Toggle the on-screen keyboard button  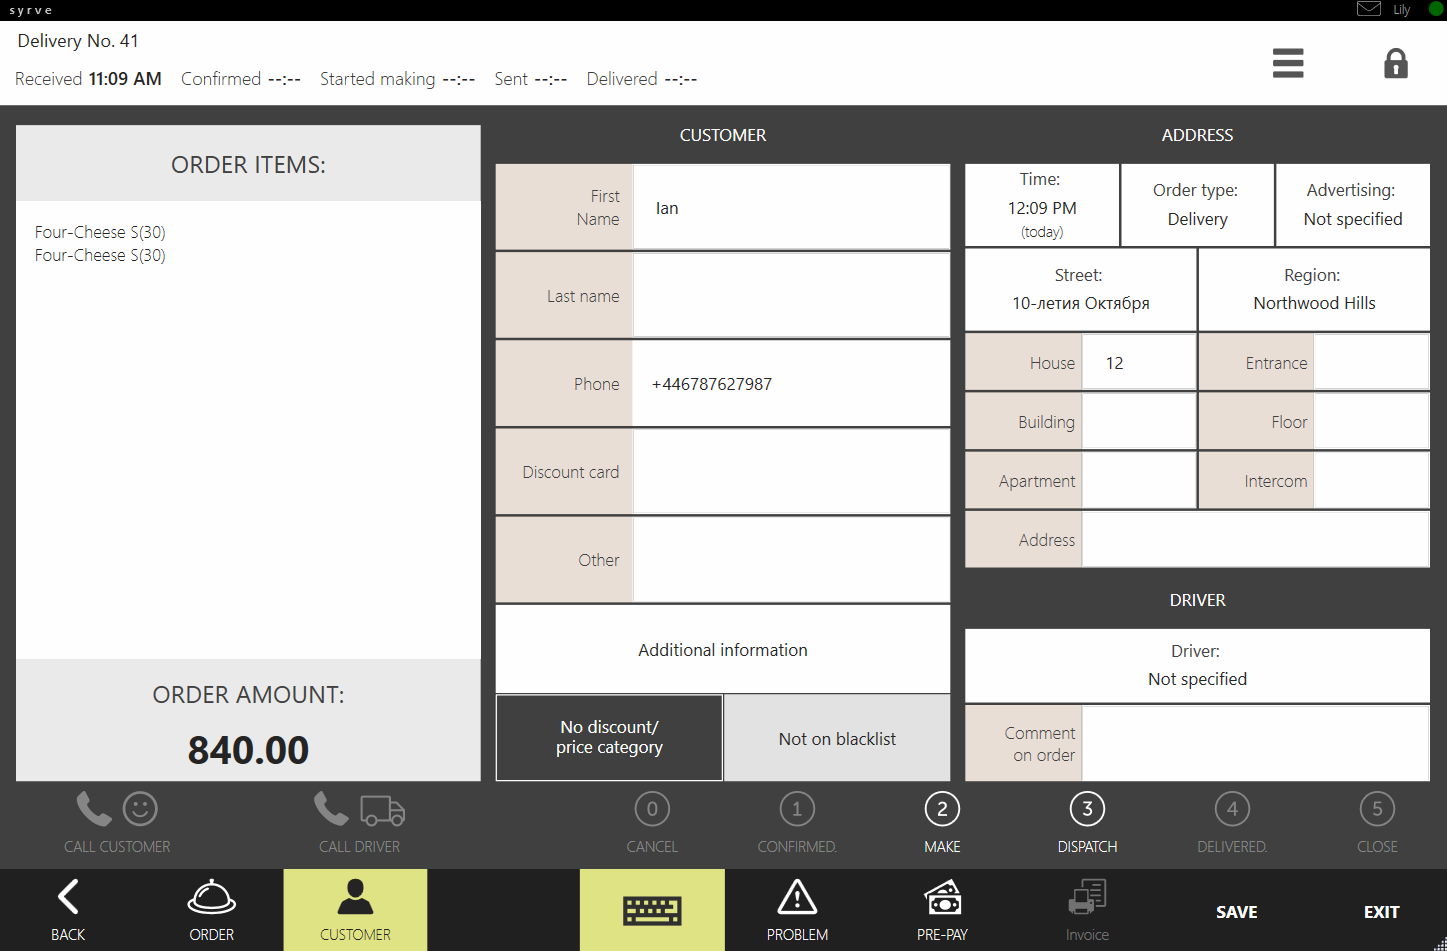coord(652,909)
